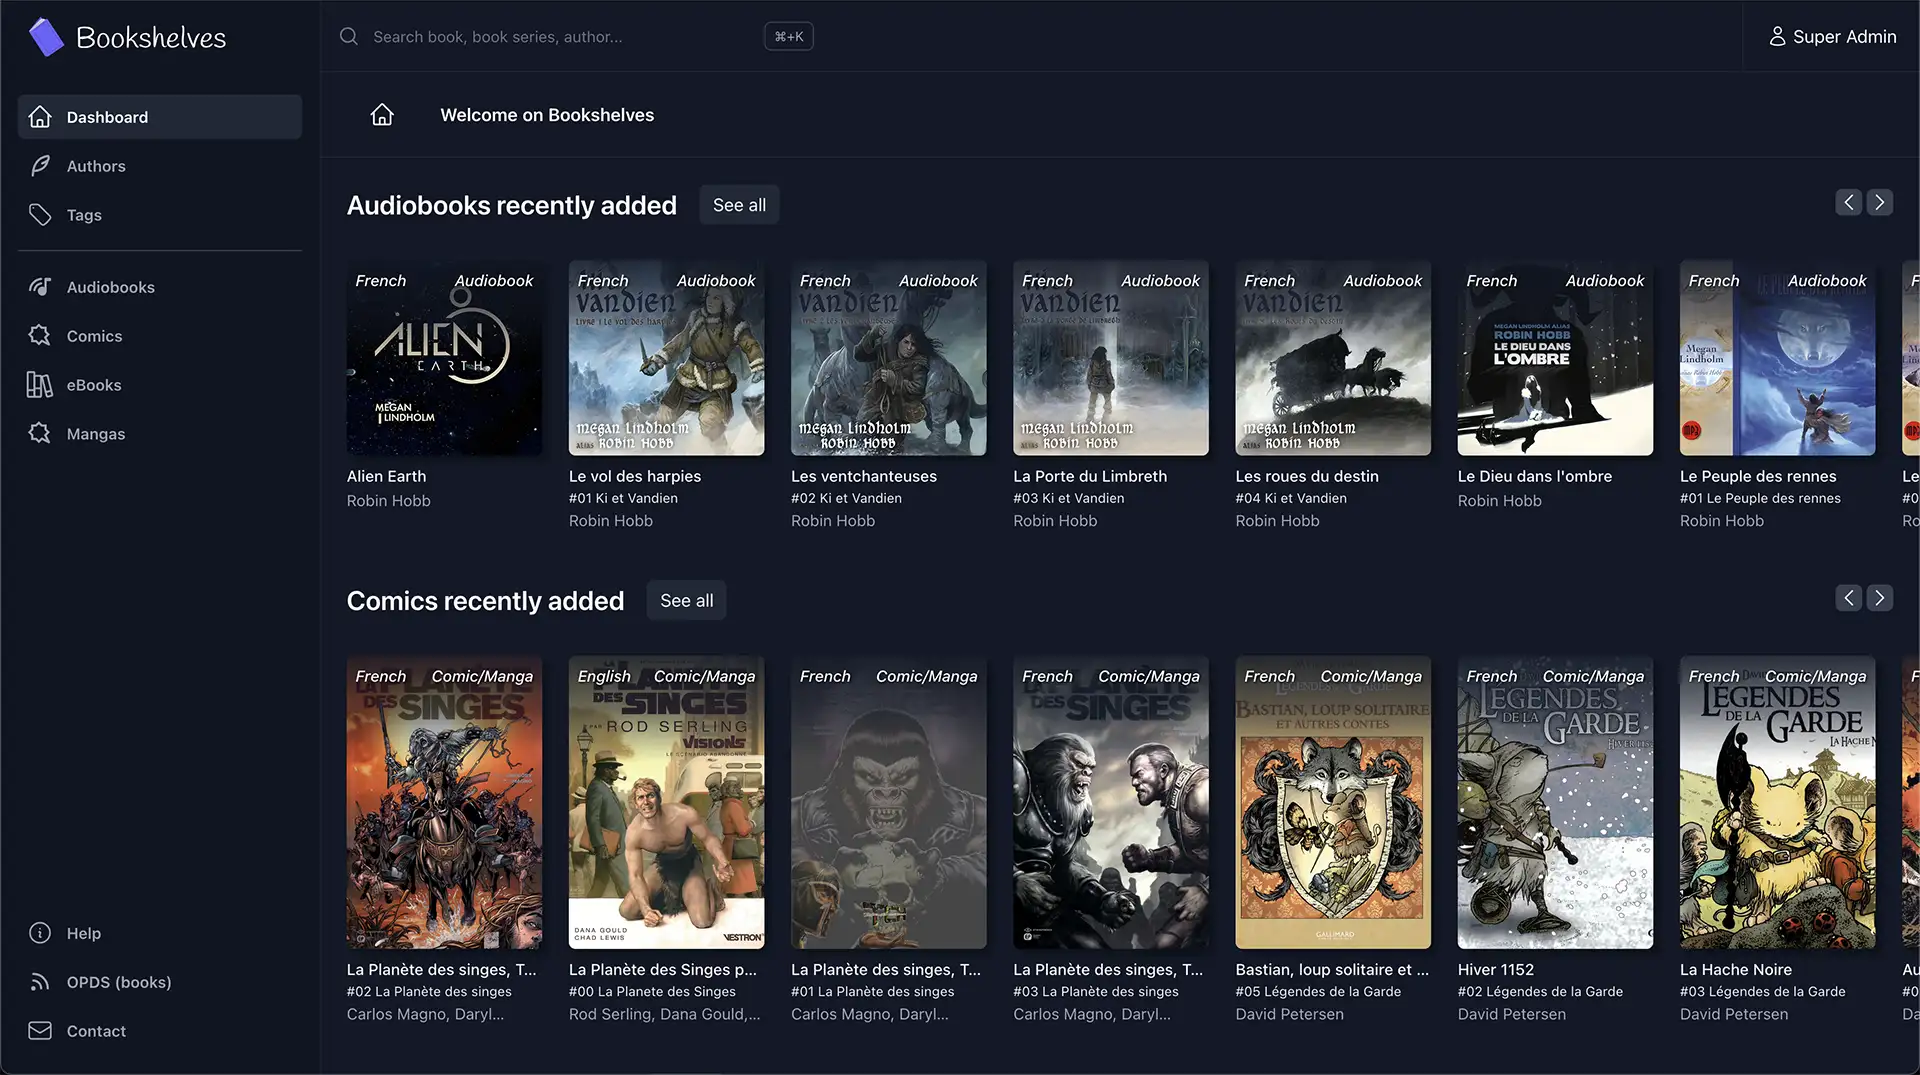Click the home breadcrumb icon
The width and height of the screenshot is (1920, 1075).
coord(382,115)
